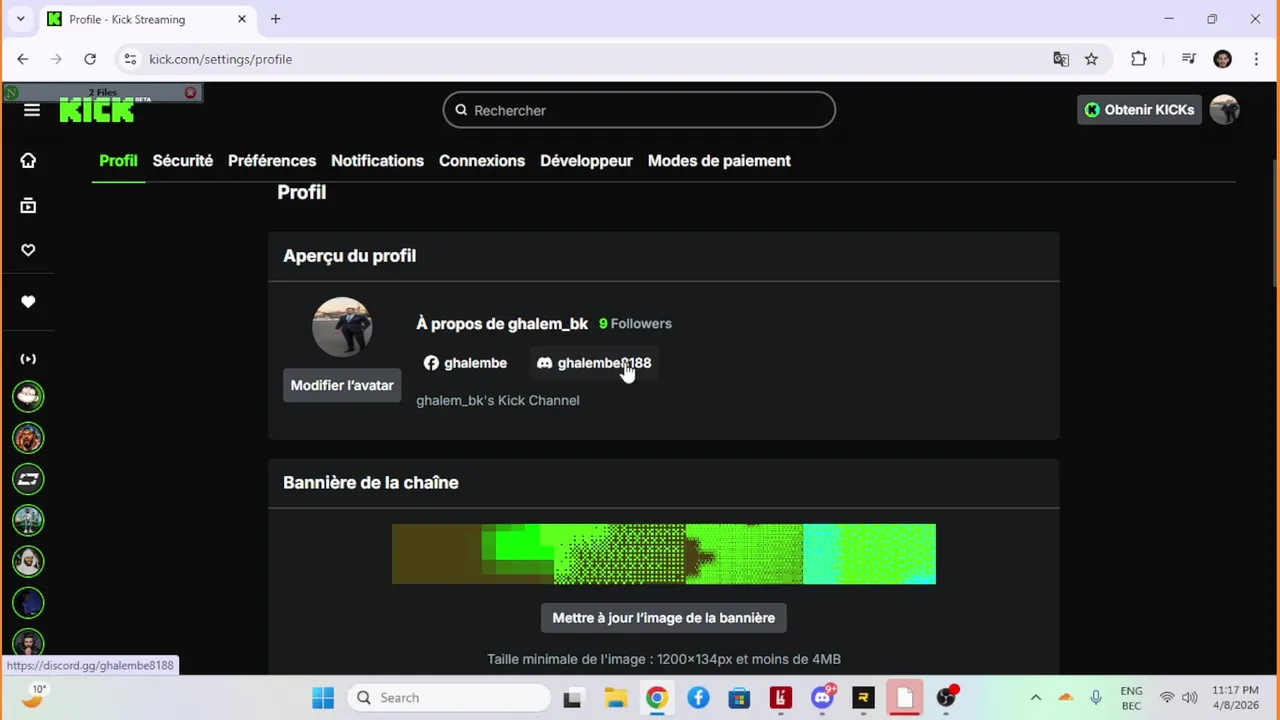This screenshot has height=720, width=1280.
Task: Bookmark this page with the star icon
Action: tap(1091, 59)
